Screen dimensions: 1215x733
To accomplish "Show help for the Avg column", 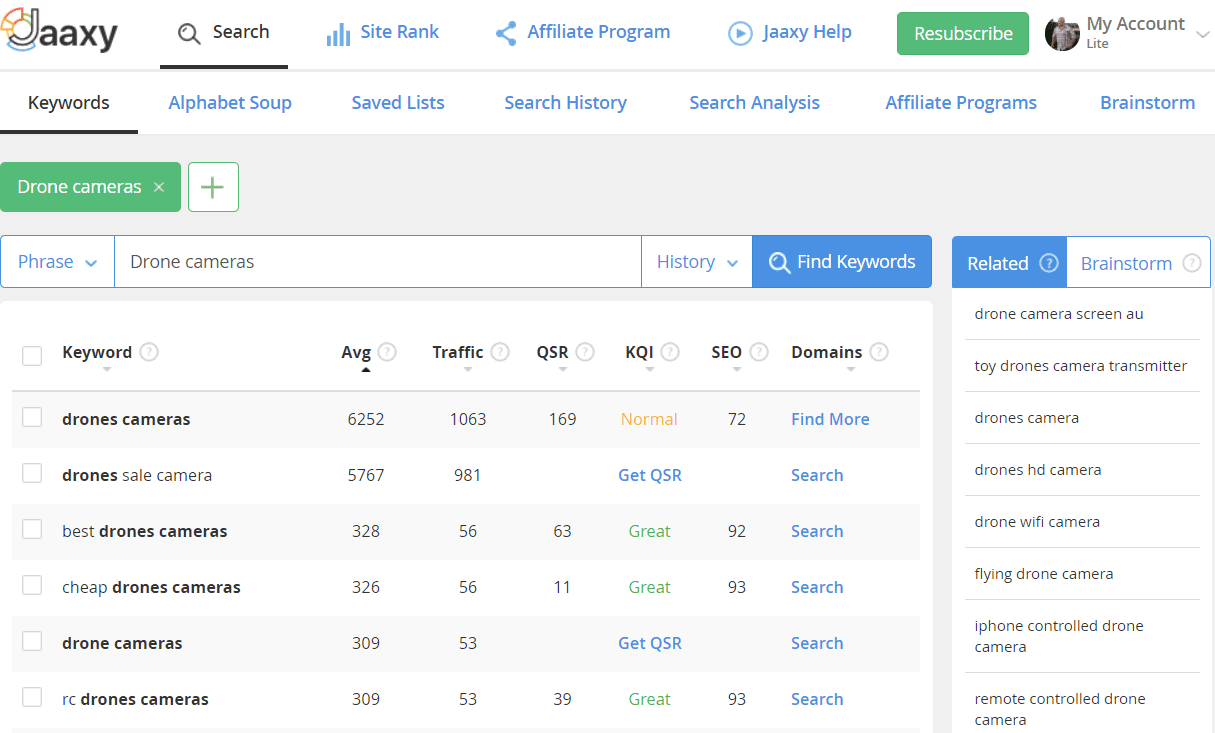I will (387, 352).
